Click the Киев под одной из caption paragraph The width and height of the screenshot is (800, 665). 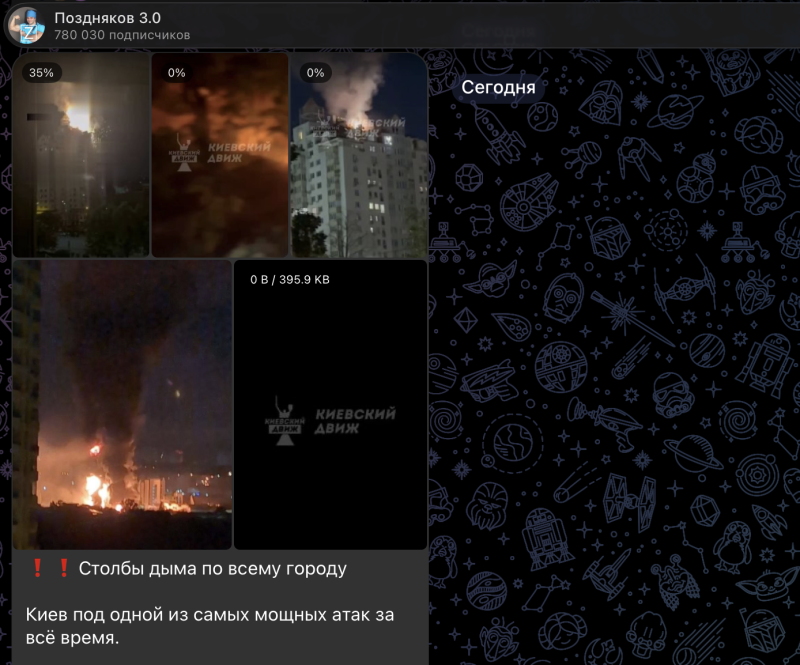210,626
